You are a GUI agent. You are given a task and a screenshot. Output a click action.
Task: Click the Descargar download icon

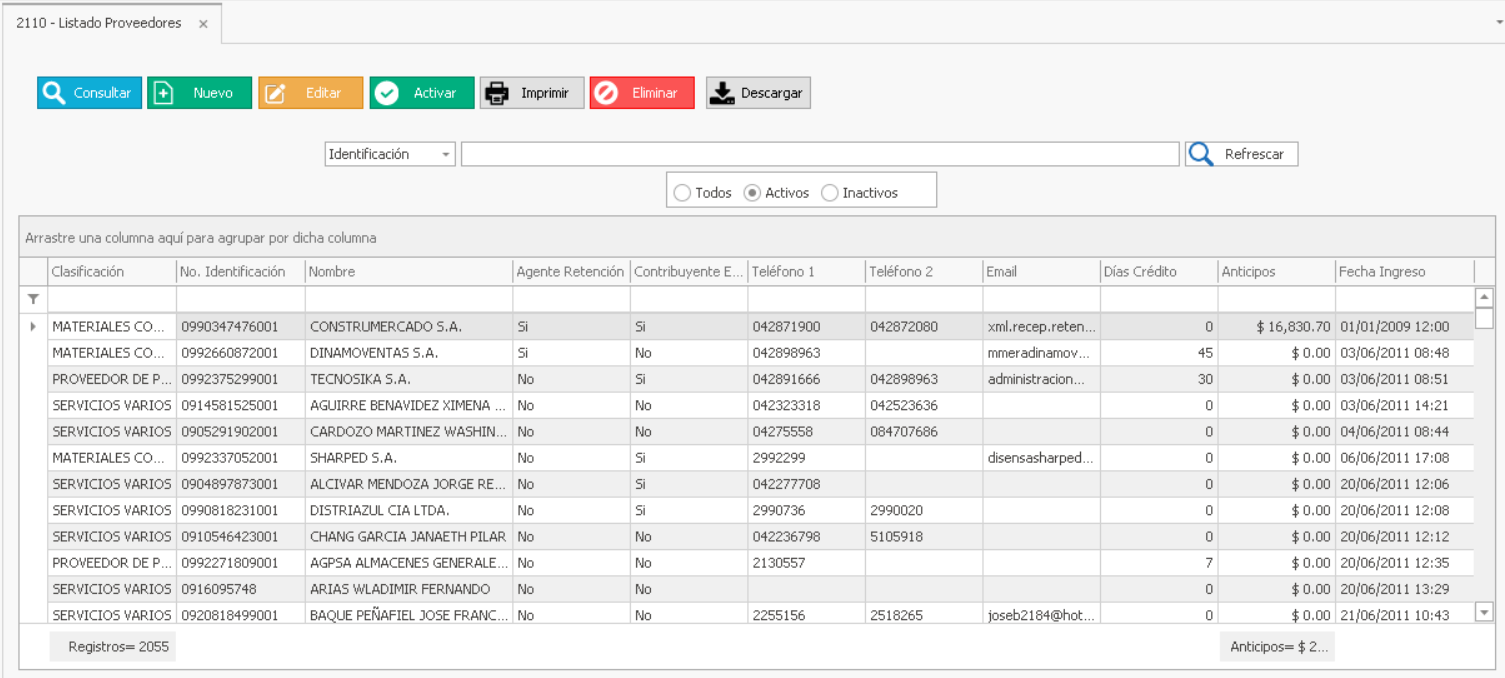pos(722,93)
